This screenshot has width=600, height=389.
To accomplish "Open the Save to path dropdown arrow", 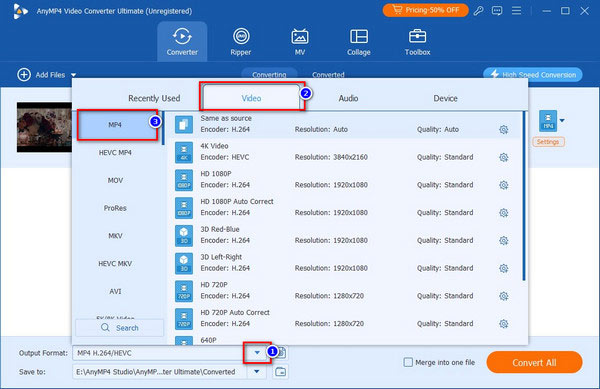I will 257,371.
